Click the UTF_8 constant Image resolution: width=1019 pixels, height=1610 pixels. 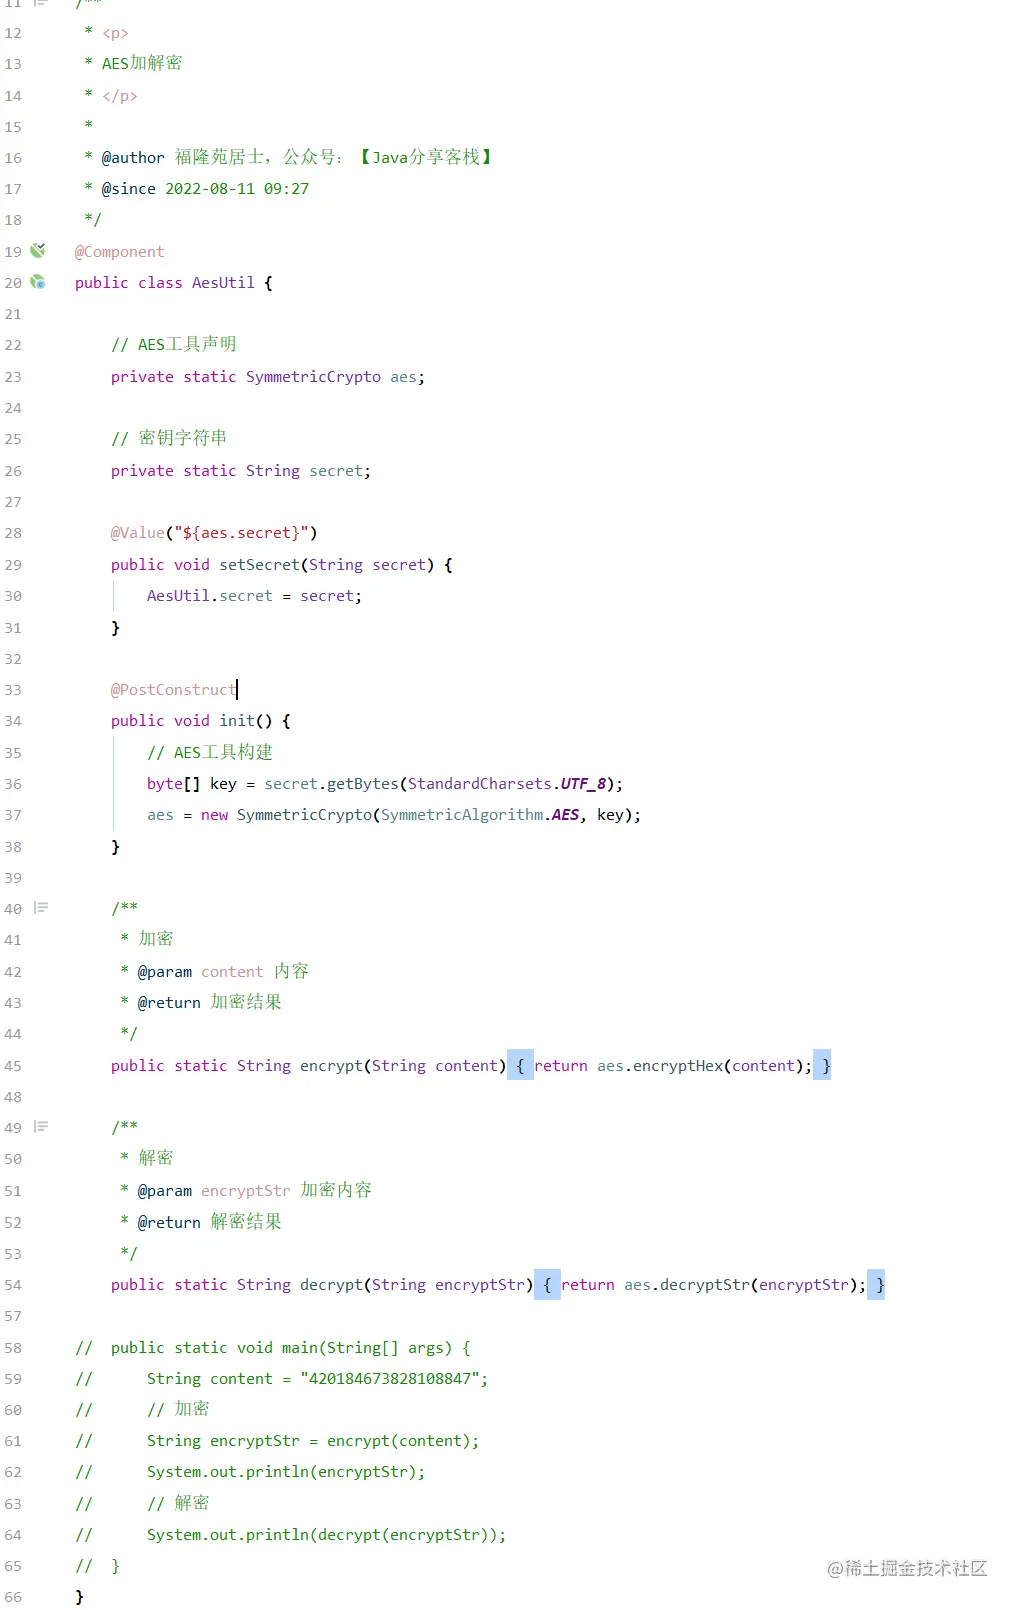point(583,784)
